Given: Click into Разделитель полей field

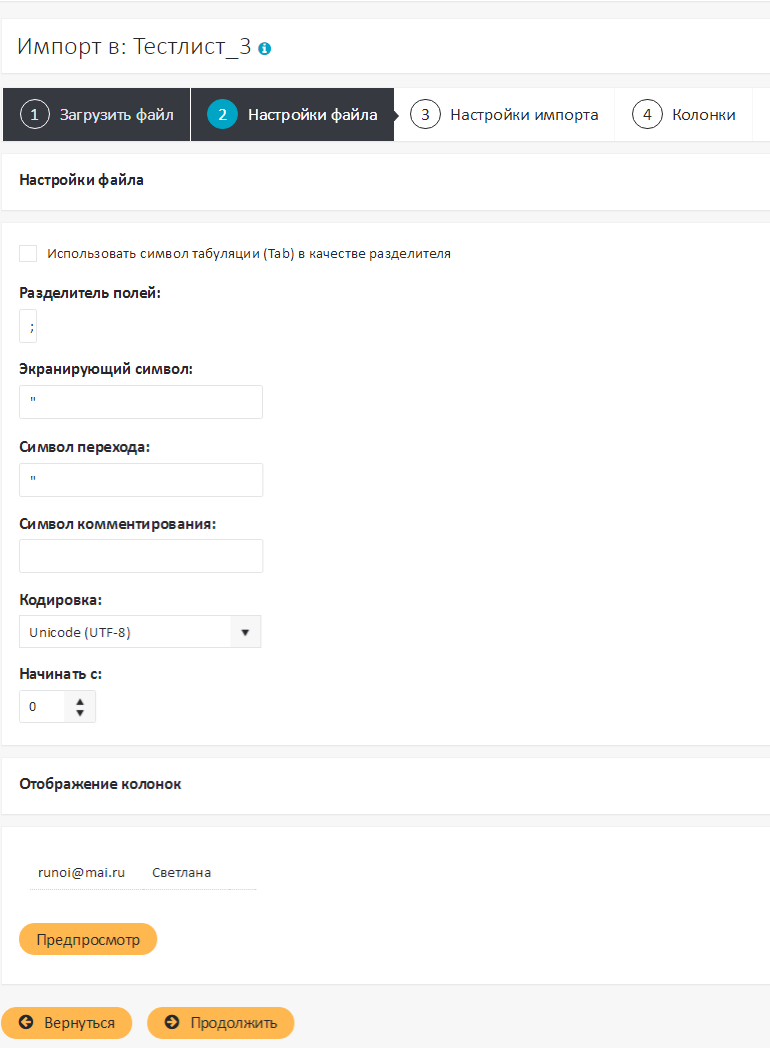Looking at the screenshot, I should [x=28, y=326].
